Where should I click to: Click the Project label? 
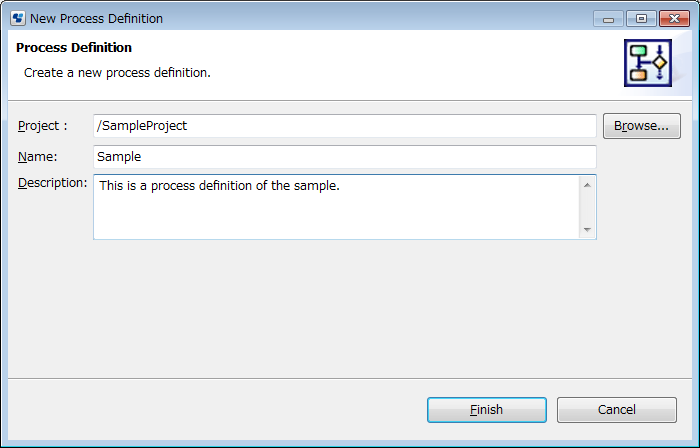pyautogui.click(x=43, y=126)
